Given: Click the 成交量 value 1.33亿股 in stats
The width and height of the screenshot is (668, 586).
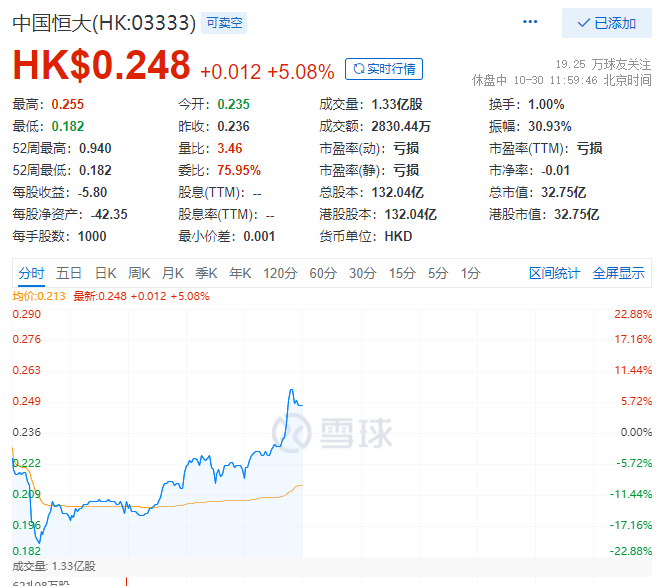Looking at the screenshot, I should (x=397, y=104).
